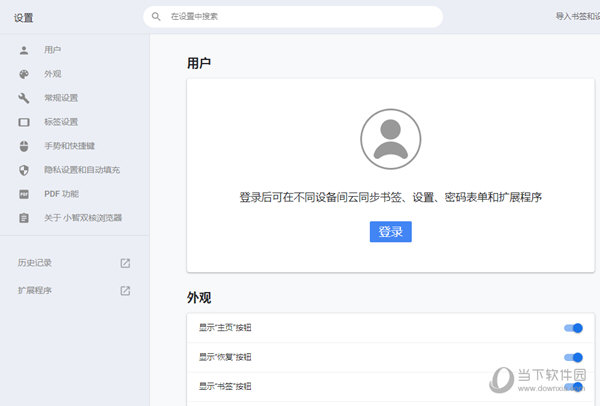
Task: Click the tab icon for 标签设置
Action: (x=24, y=122)
